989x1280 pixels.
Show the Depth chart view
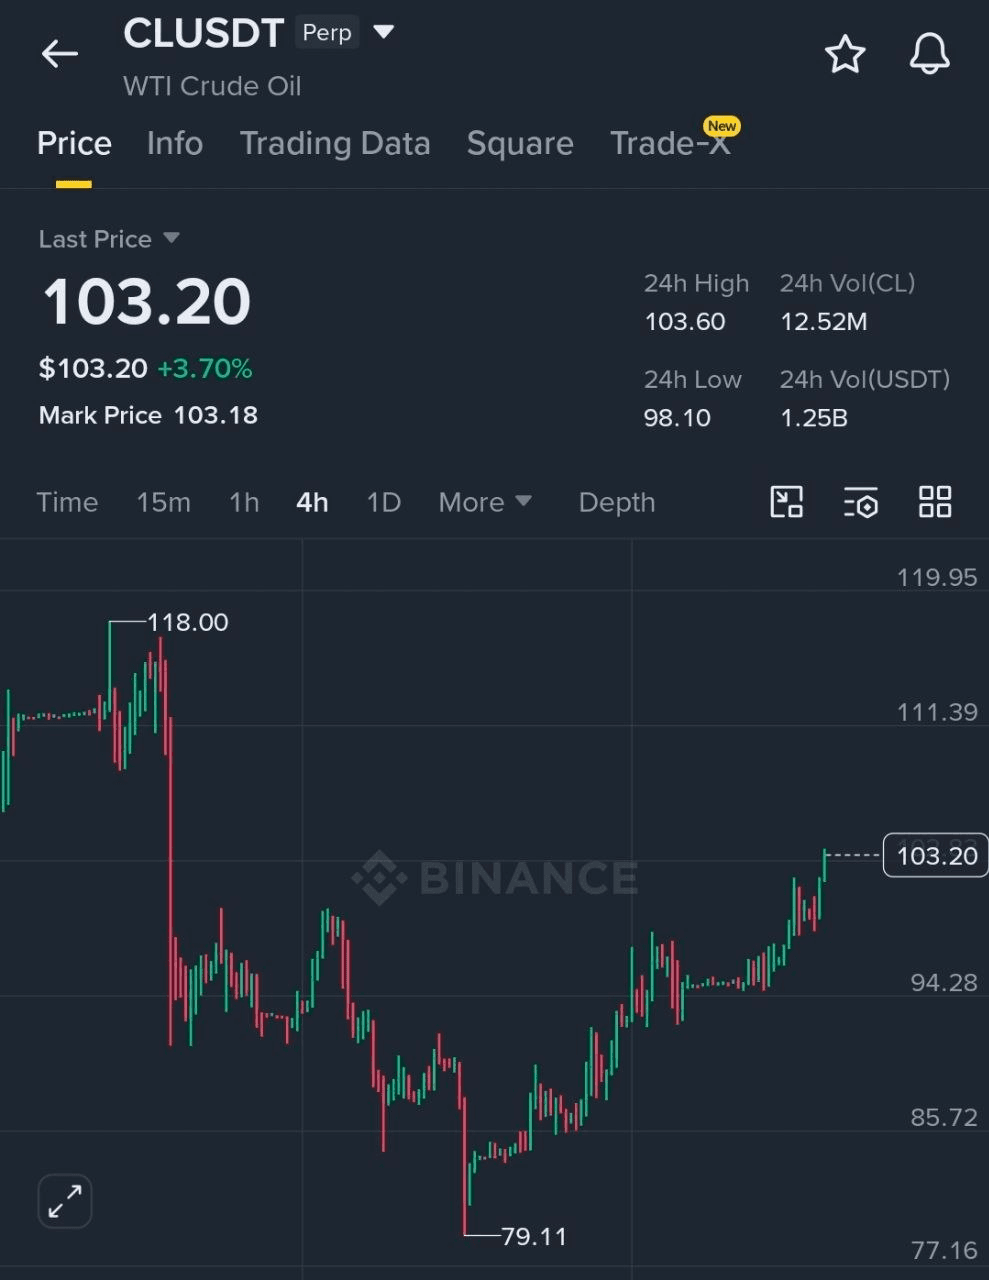click(x=616, y=502)
